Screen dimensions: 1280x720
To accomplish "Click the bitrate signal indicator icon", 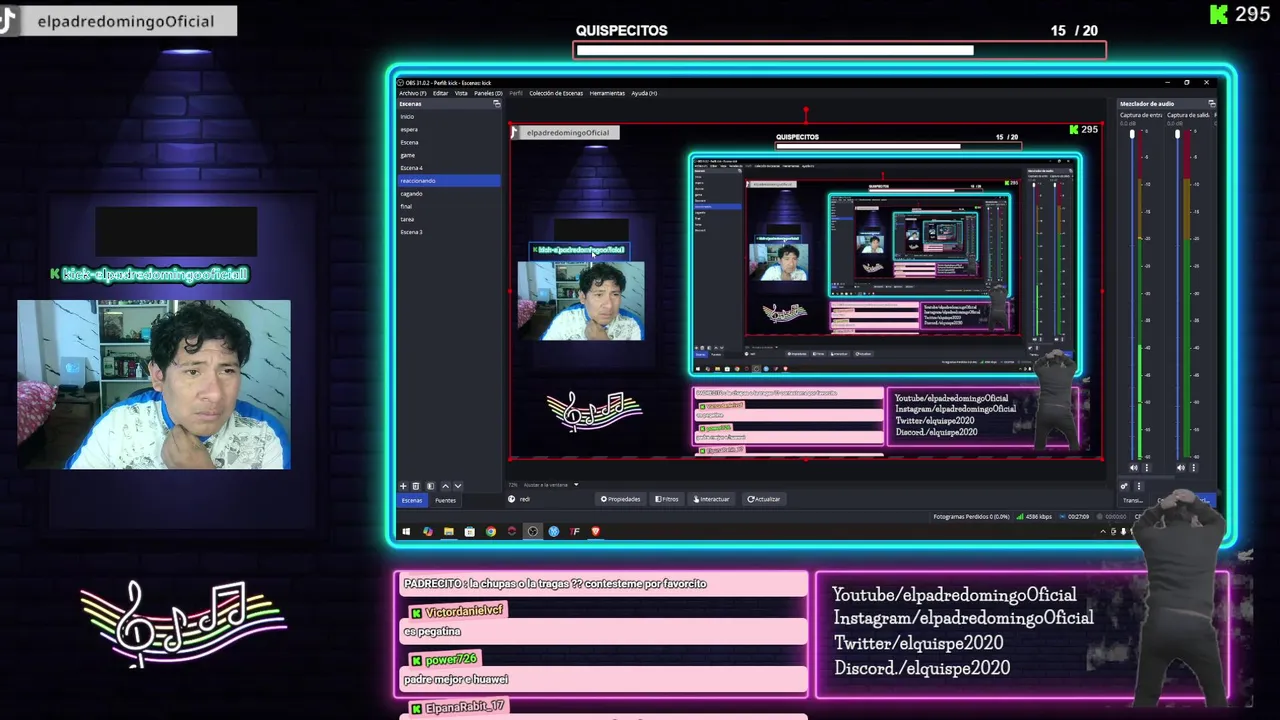I will (x=1020, y=517).
